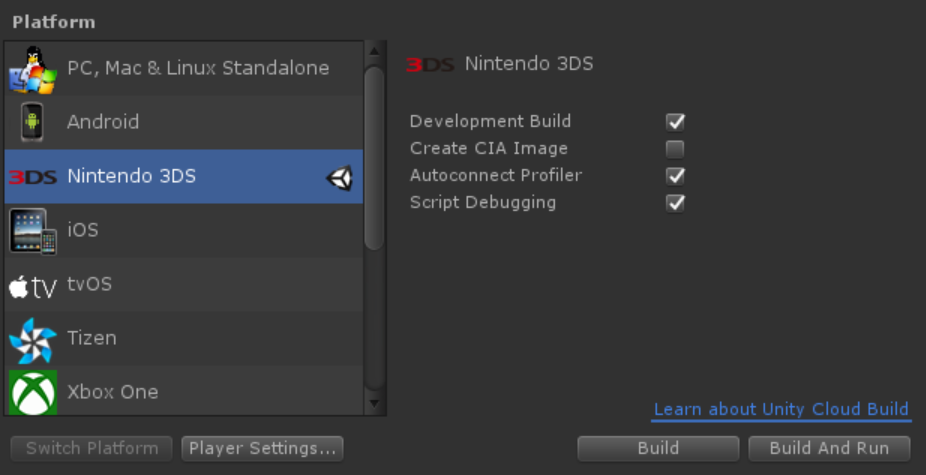926x475 pixels.
Task: Click the Build And Run button
Action: (829, 448)
